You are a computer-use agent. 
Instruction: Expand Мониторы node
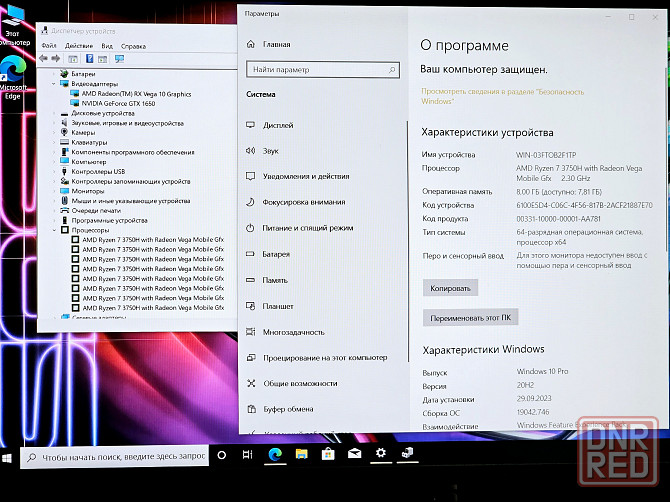point(54,191)
